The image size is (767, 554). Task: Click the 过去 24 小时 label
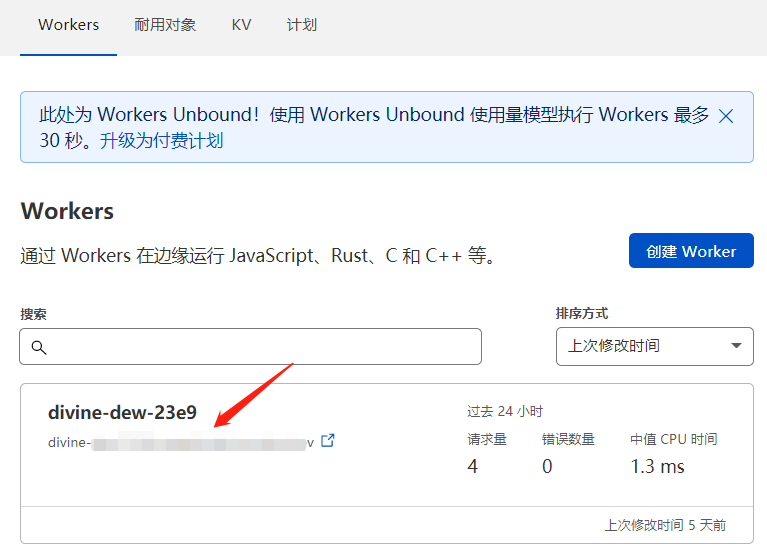[505, 411]
